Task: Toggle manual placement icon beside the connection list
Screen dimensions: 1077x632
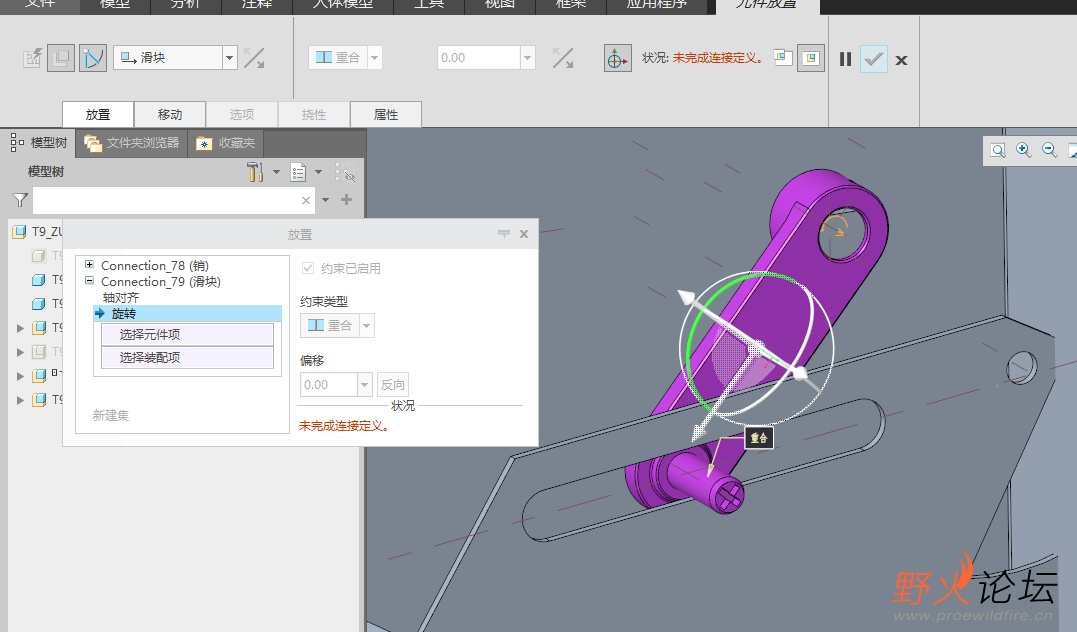Action: pos(60,58)
